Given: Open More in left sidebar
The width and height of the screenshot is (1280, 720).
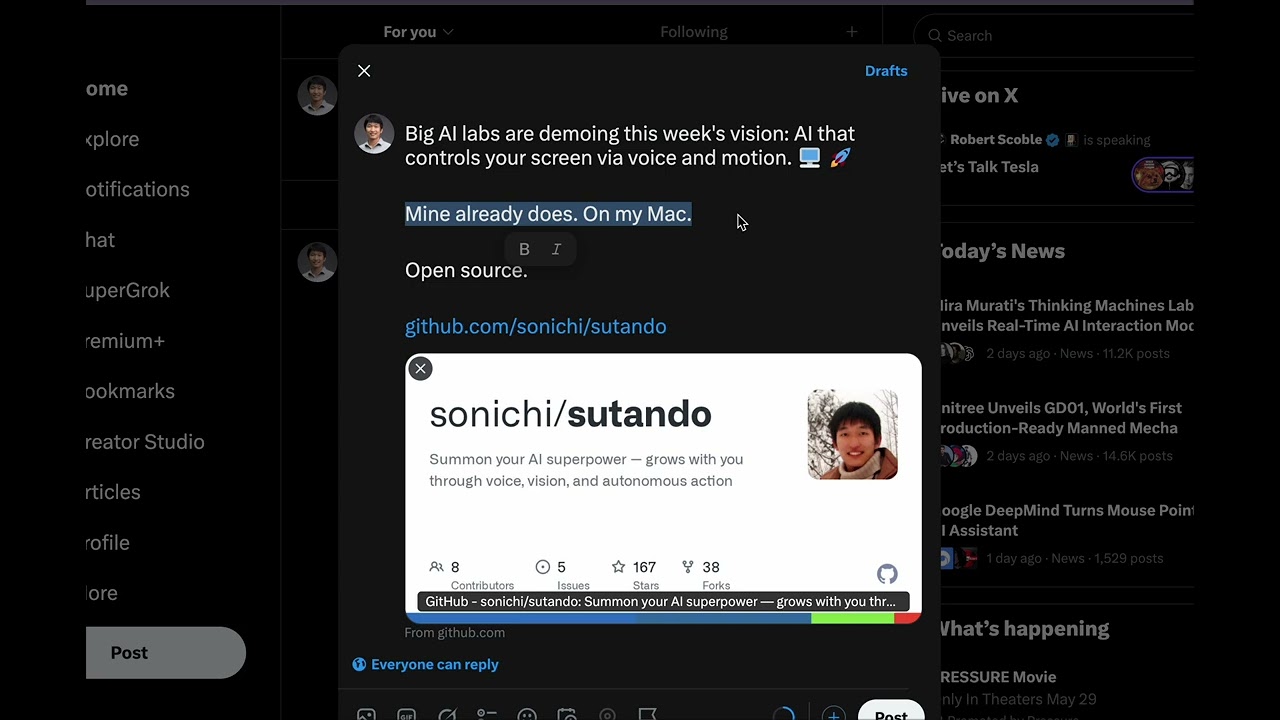Looking at the screenshot, I should 102,593.
